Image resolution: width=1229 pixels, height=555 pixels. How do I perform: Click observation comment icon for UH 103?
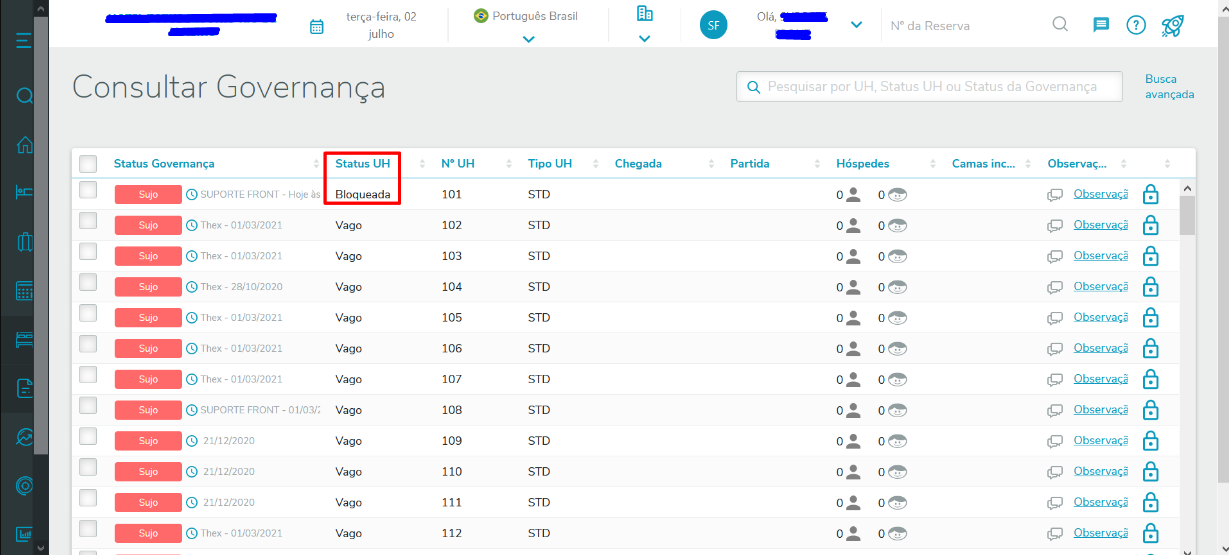pyautogui.click(x=1055, y=257)
